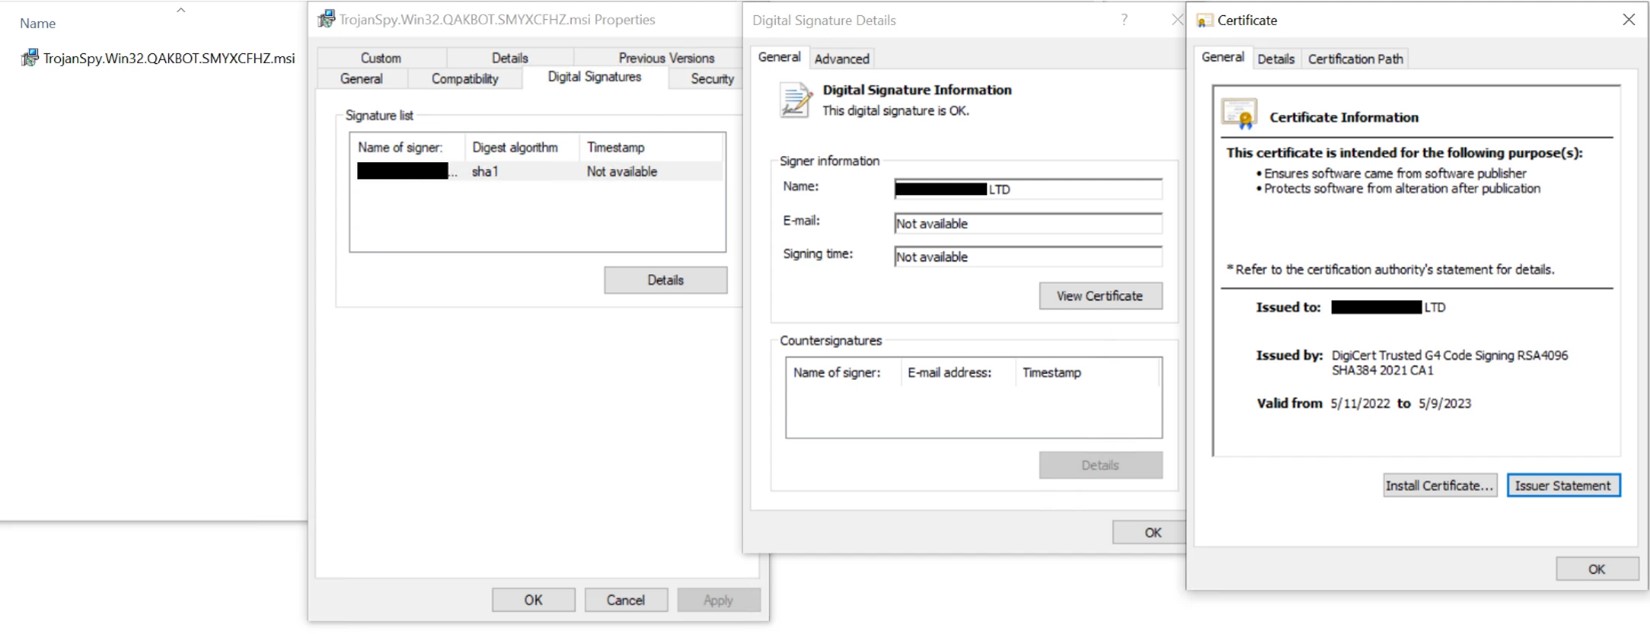Click the Install Certificate button
Viewport: 1650px width, 634px height.
click(1439, 485)
